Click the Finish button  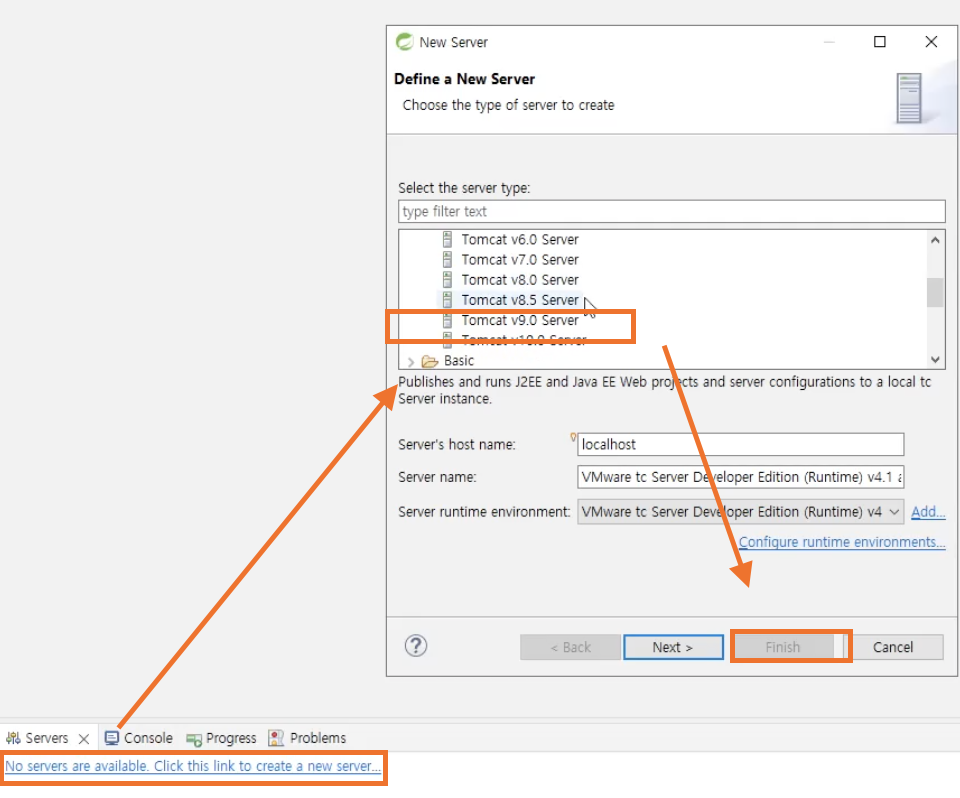coord(783,647)
